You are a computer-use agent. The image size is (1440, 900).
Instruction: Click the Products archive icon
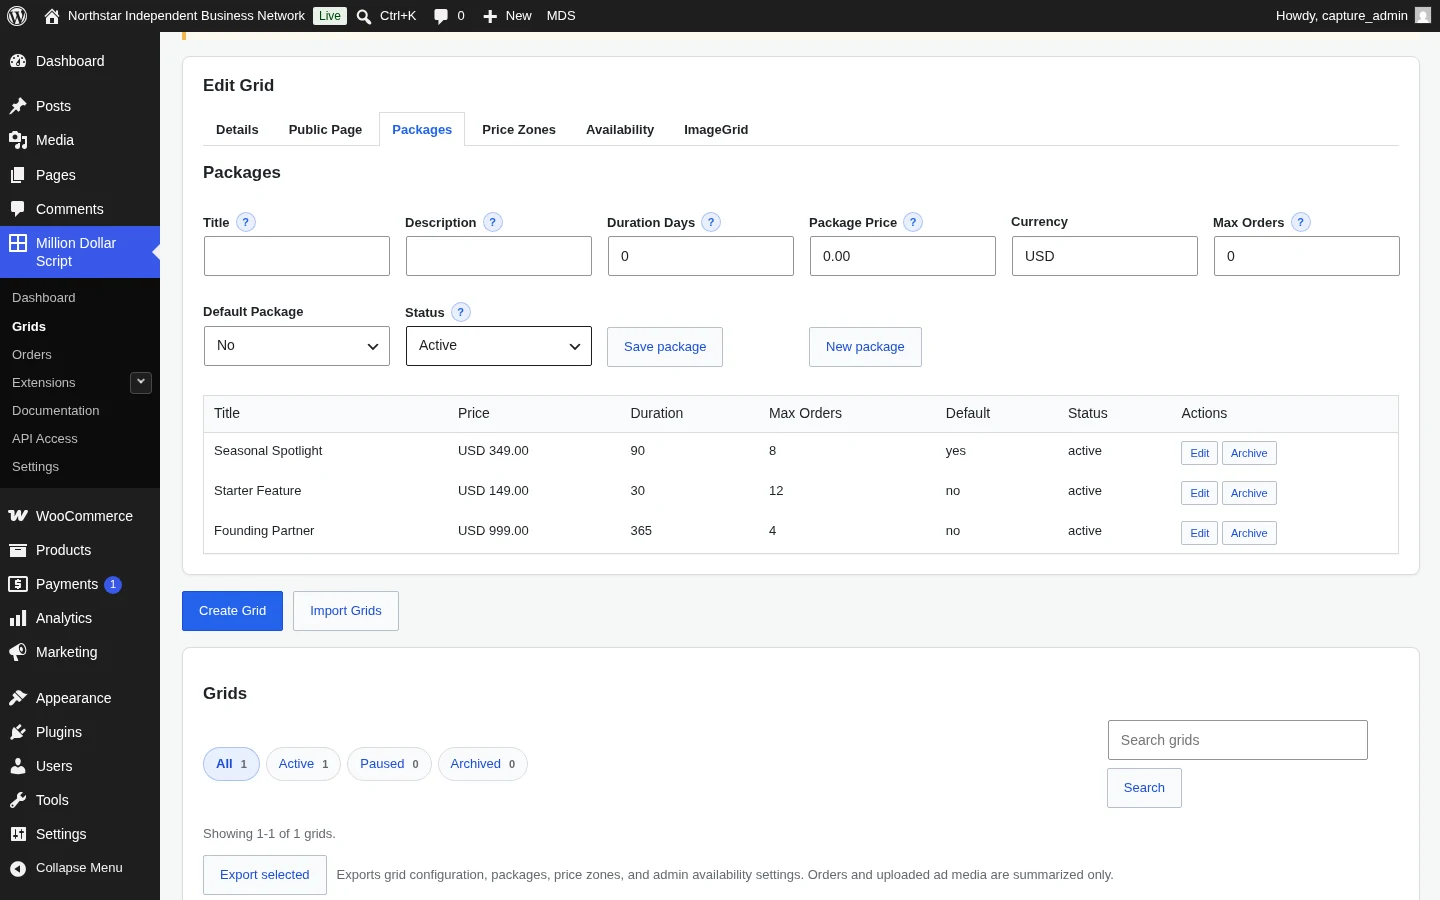18,550
